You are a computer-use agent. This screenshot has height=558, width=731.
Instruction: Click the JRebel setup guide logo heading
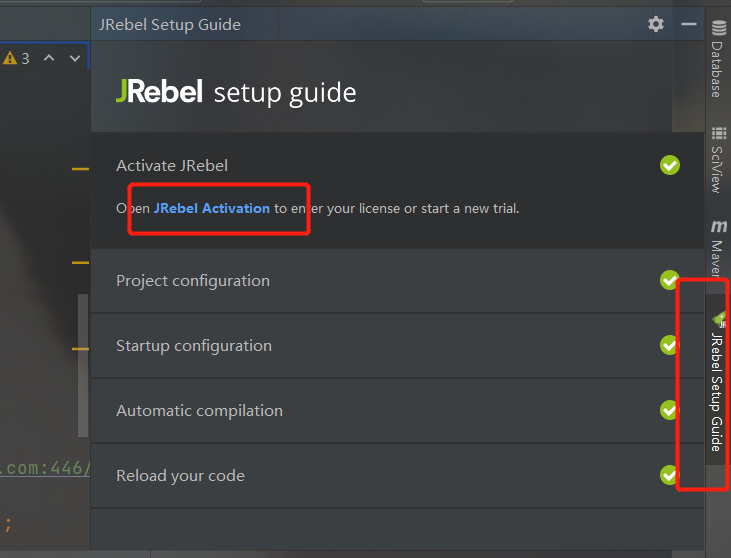(236, 92)
